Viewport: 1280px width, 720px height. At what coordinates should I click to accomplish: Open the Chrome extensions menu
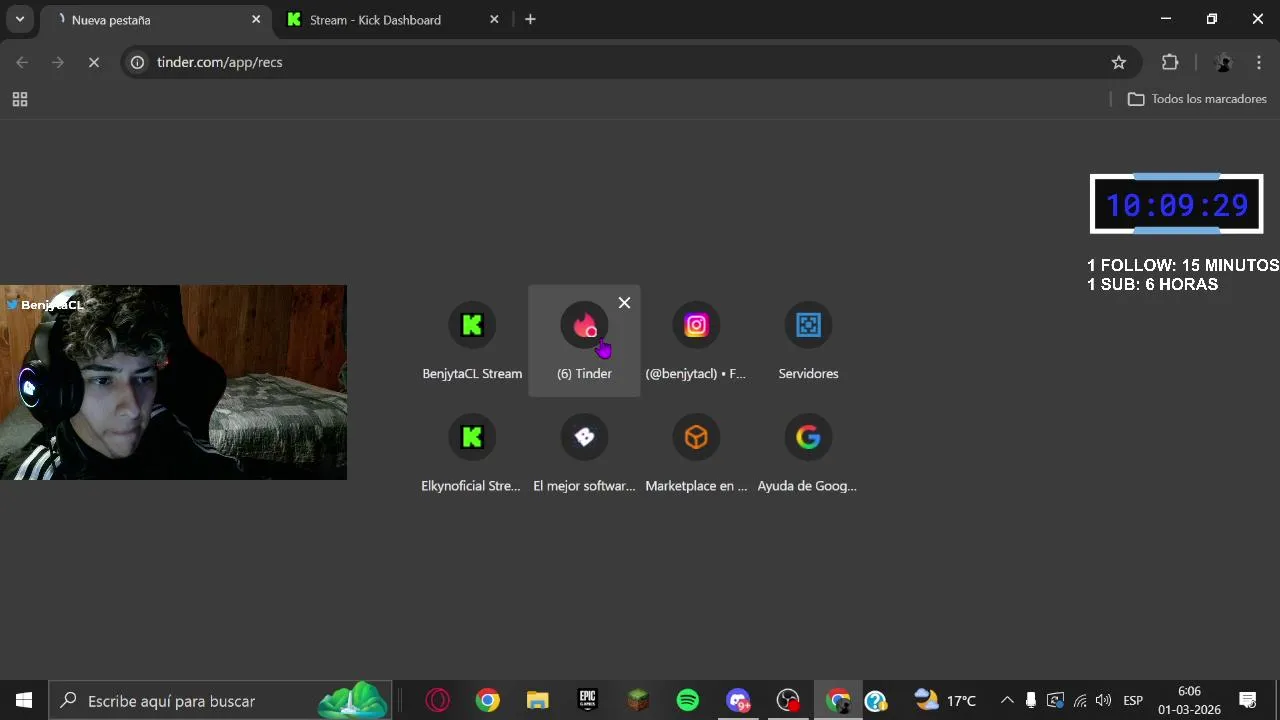(x=1170, y=62)
